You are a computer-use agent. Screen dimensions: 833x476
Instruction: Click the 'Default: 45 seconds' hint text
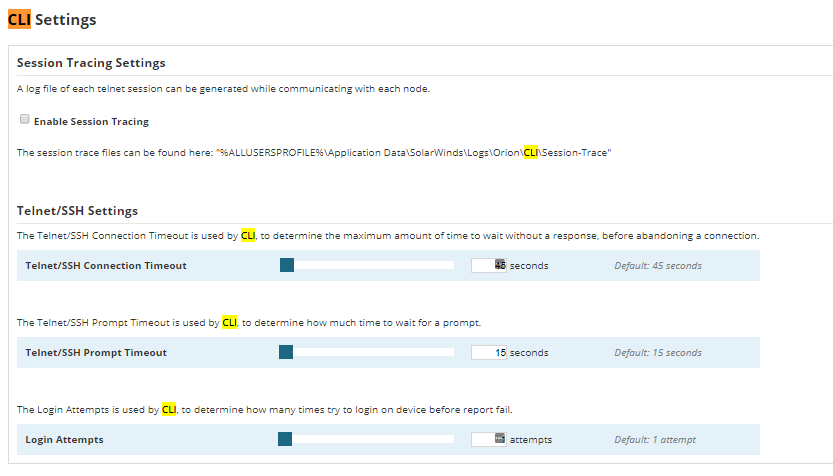point(657,266)
